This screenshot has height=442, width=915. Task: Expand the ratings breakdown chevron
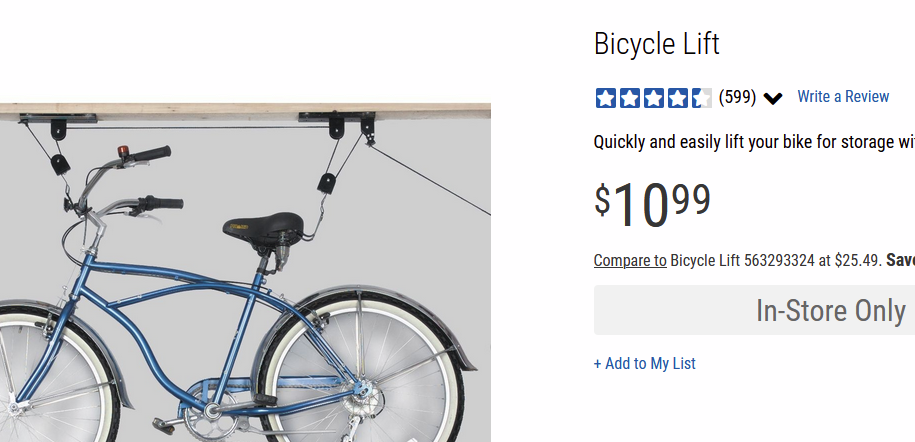click(773, 98)
